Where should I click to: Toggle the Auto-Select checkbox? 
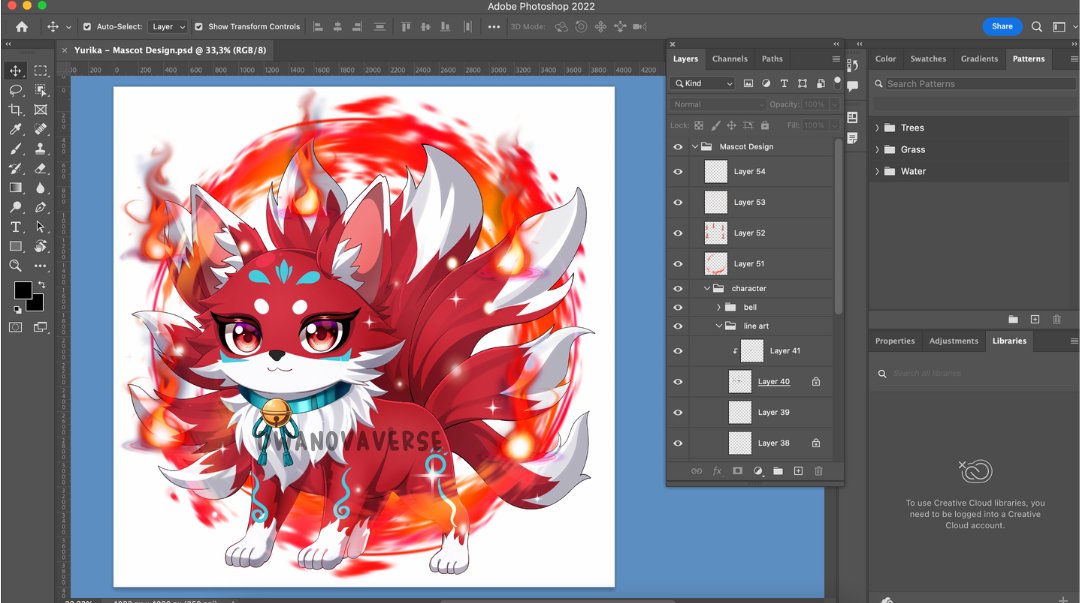pyautogui.click(x=87, y=27)
